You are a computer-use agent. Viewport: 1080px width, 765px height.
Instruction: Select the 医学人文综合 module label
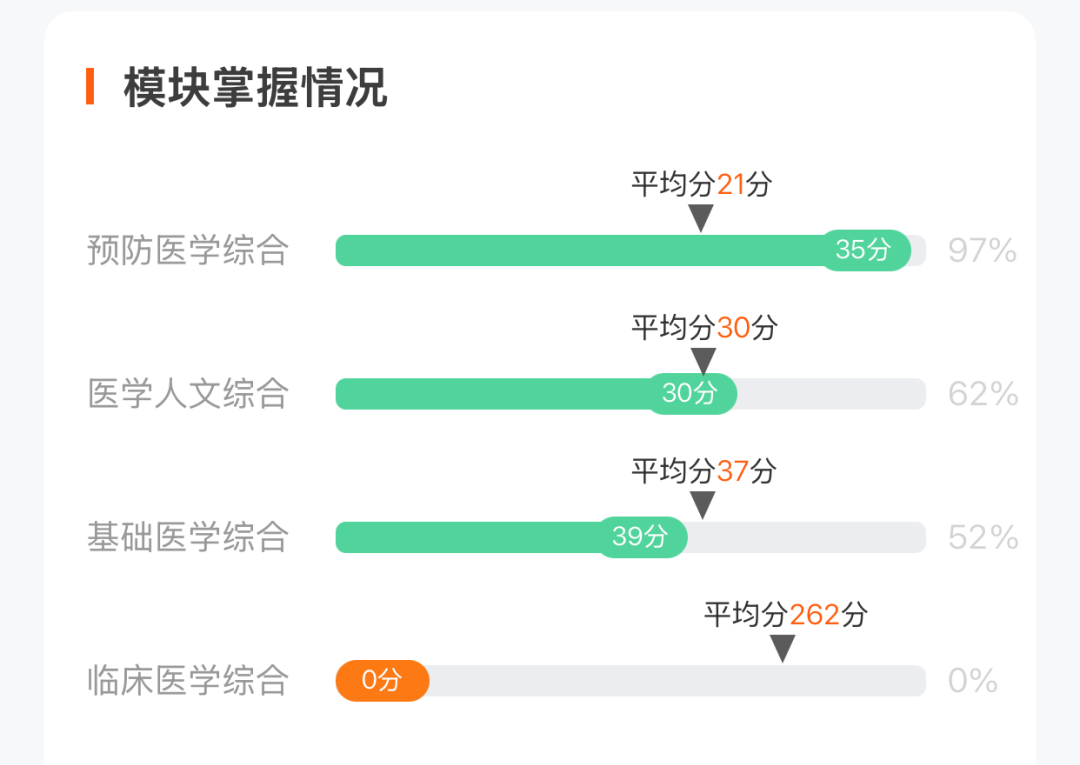pos(187,394)
